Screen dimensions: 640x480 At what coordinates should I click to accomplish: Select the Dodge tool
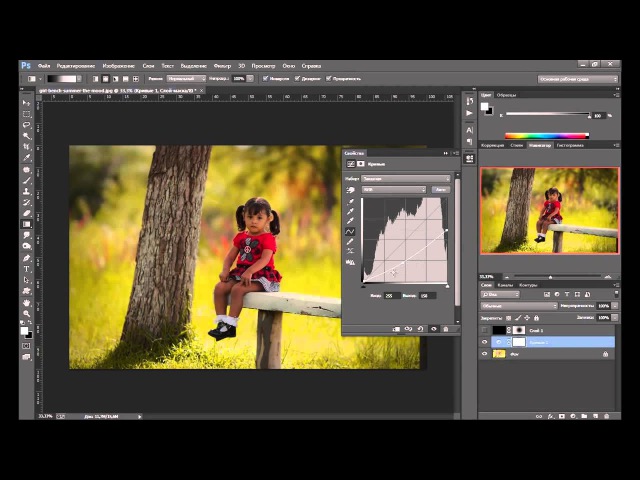coord(27,246)
